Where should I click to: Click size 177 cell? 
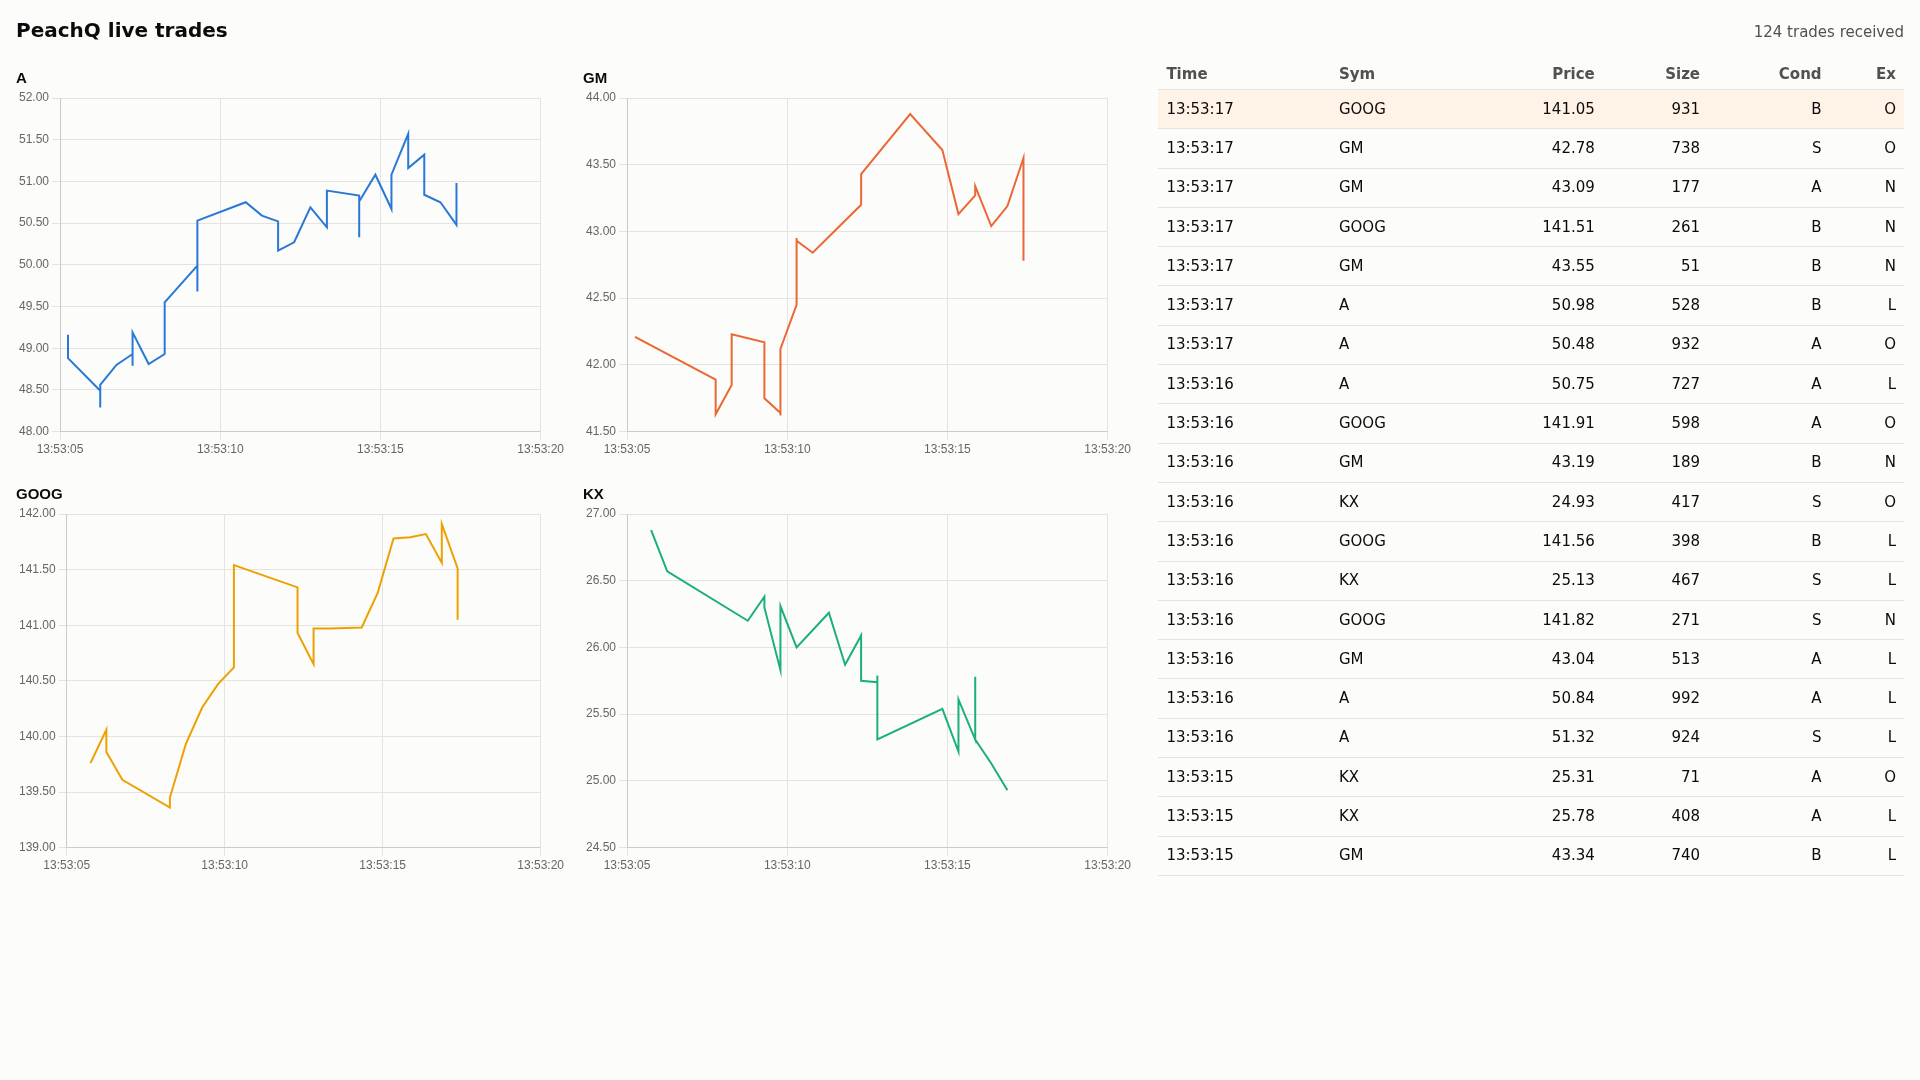tap(1685, 187)
